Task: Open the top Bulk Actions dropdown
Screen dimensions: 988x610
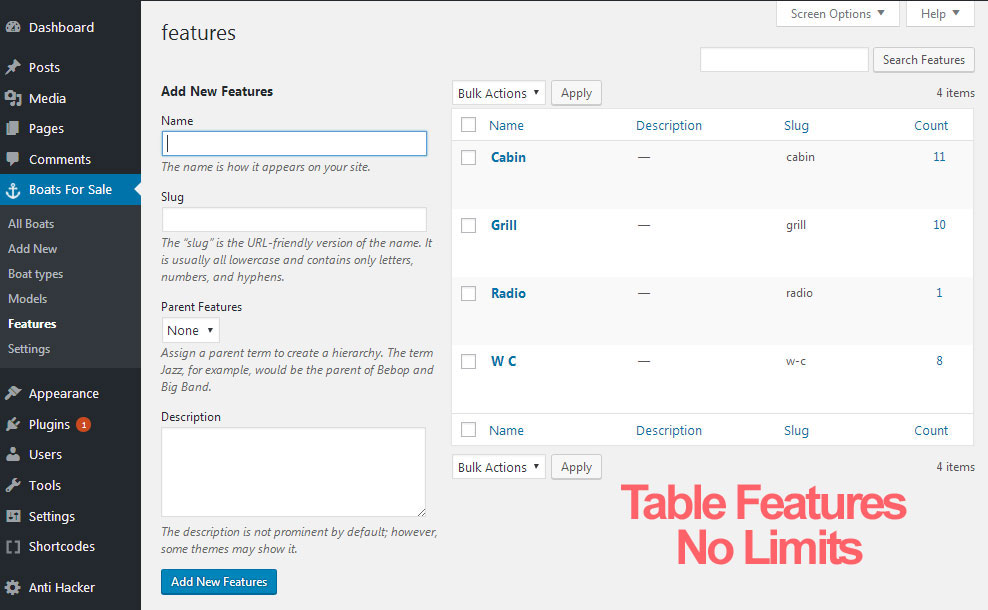Action: (x=498, y=93)
